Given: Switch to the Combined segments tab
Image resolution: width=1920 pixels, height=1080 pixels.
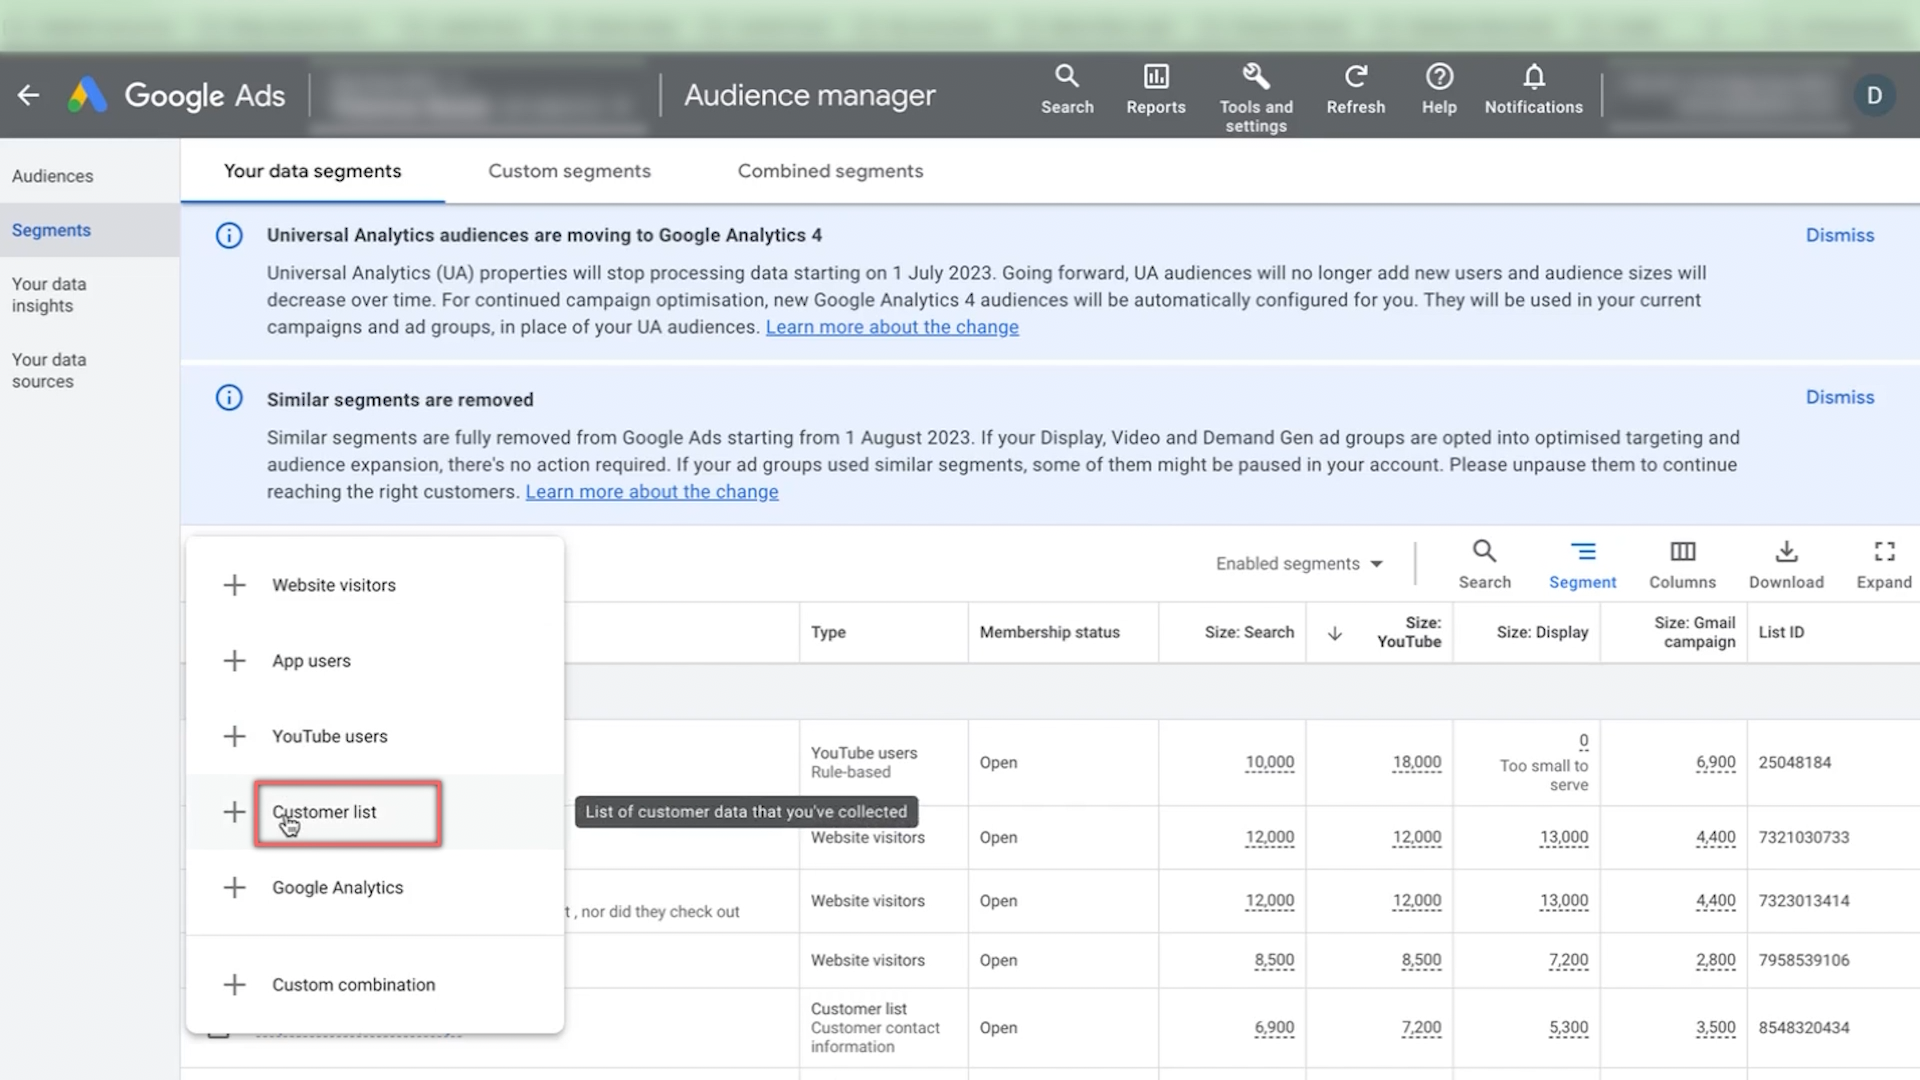Looking at the screenshot, I should pos(829,171).
